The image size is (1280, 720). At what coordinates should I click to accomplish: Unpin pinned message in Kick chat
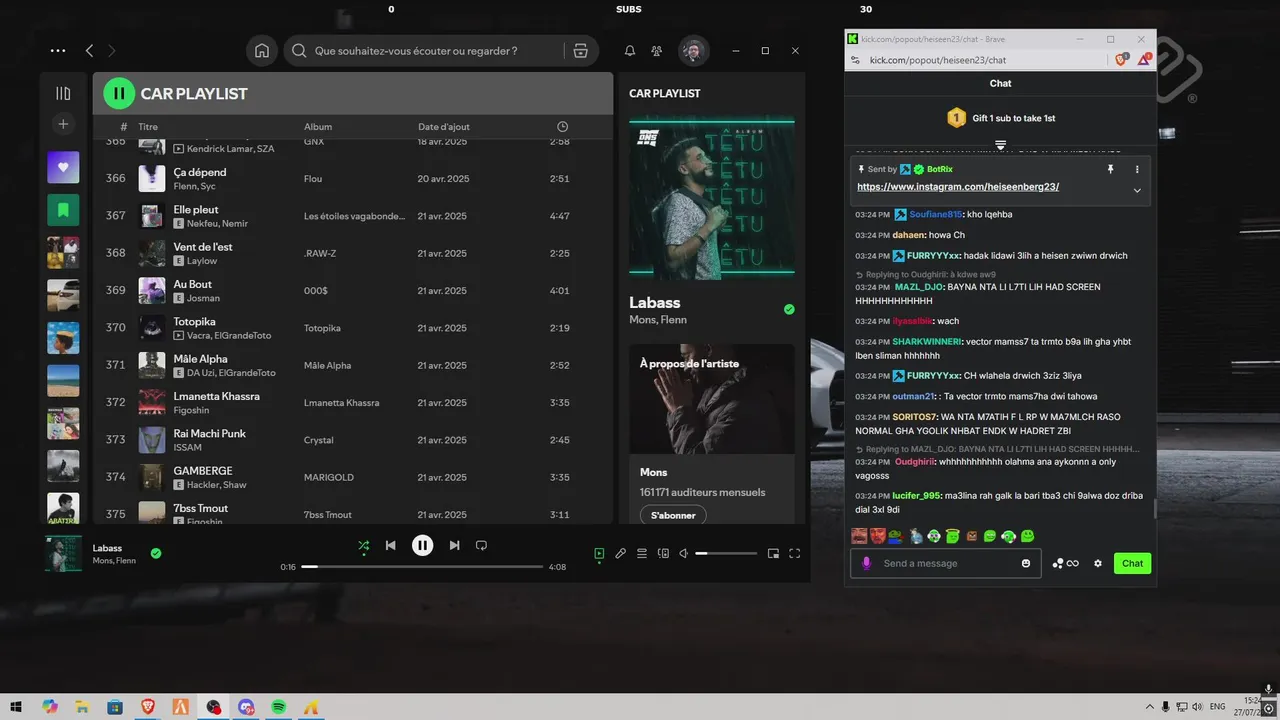pos(1110,170)
